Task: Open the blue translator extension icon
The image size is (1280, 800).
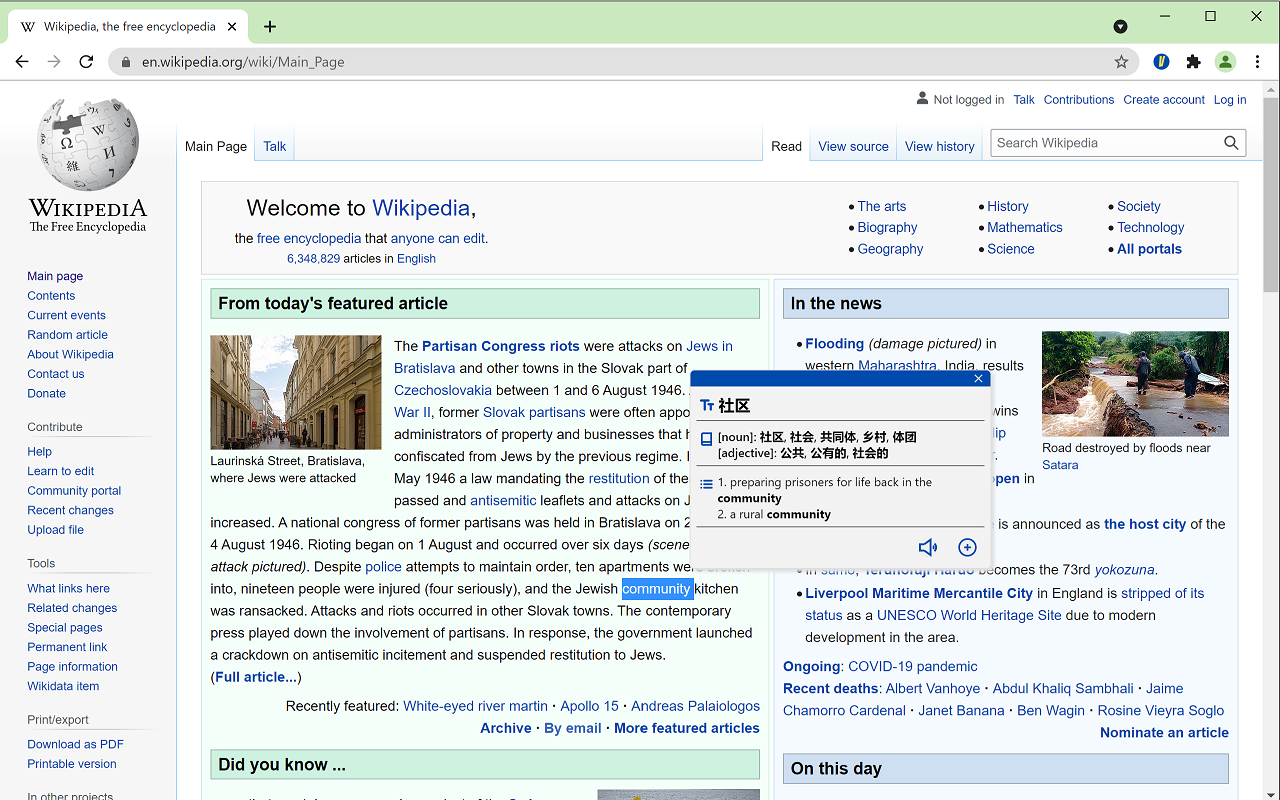Action: (1161, 62)
